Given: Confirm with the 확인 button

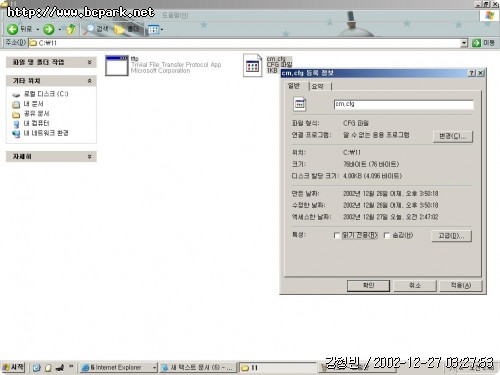Looking at the screenshot, I should click(x=368, y=286).
